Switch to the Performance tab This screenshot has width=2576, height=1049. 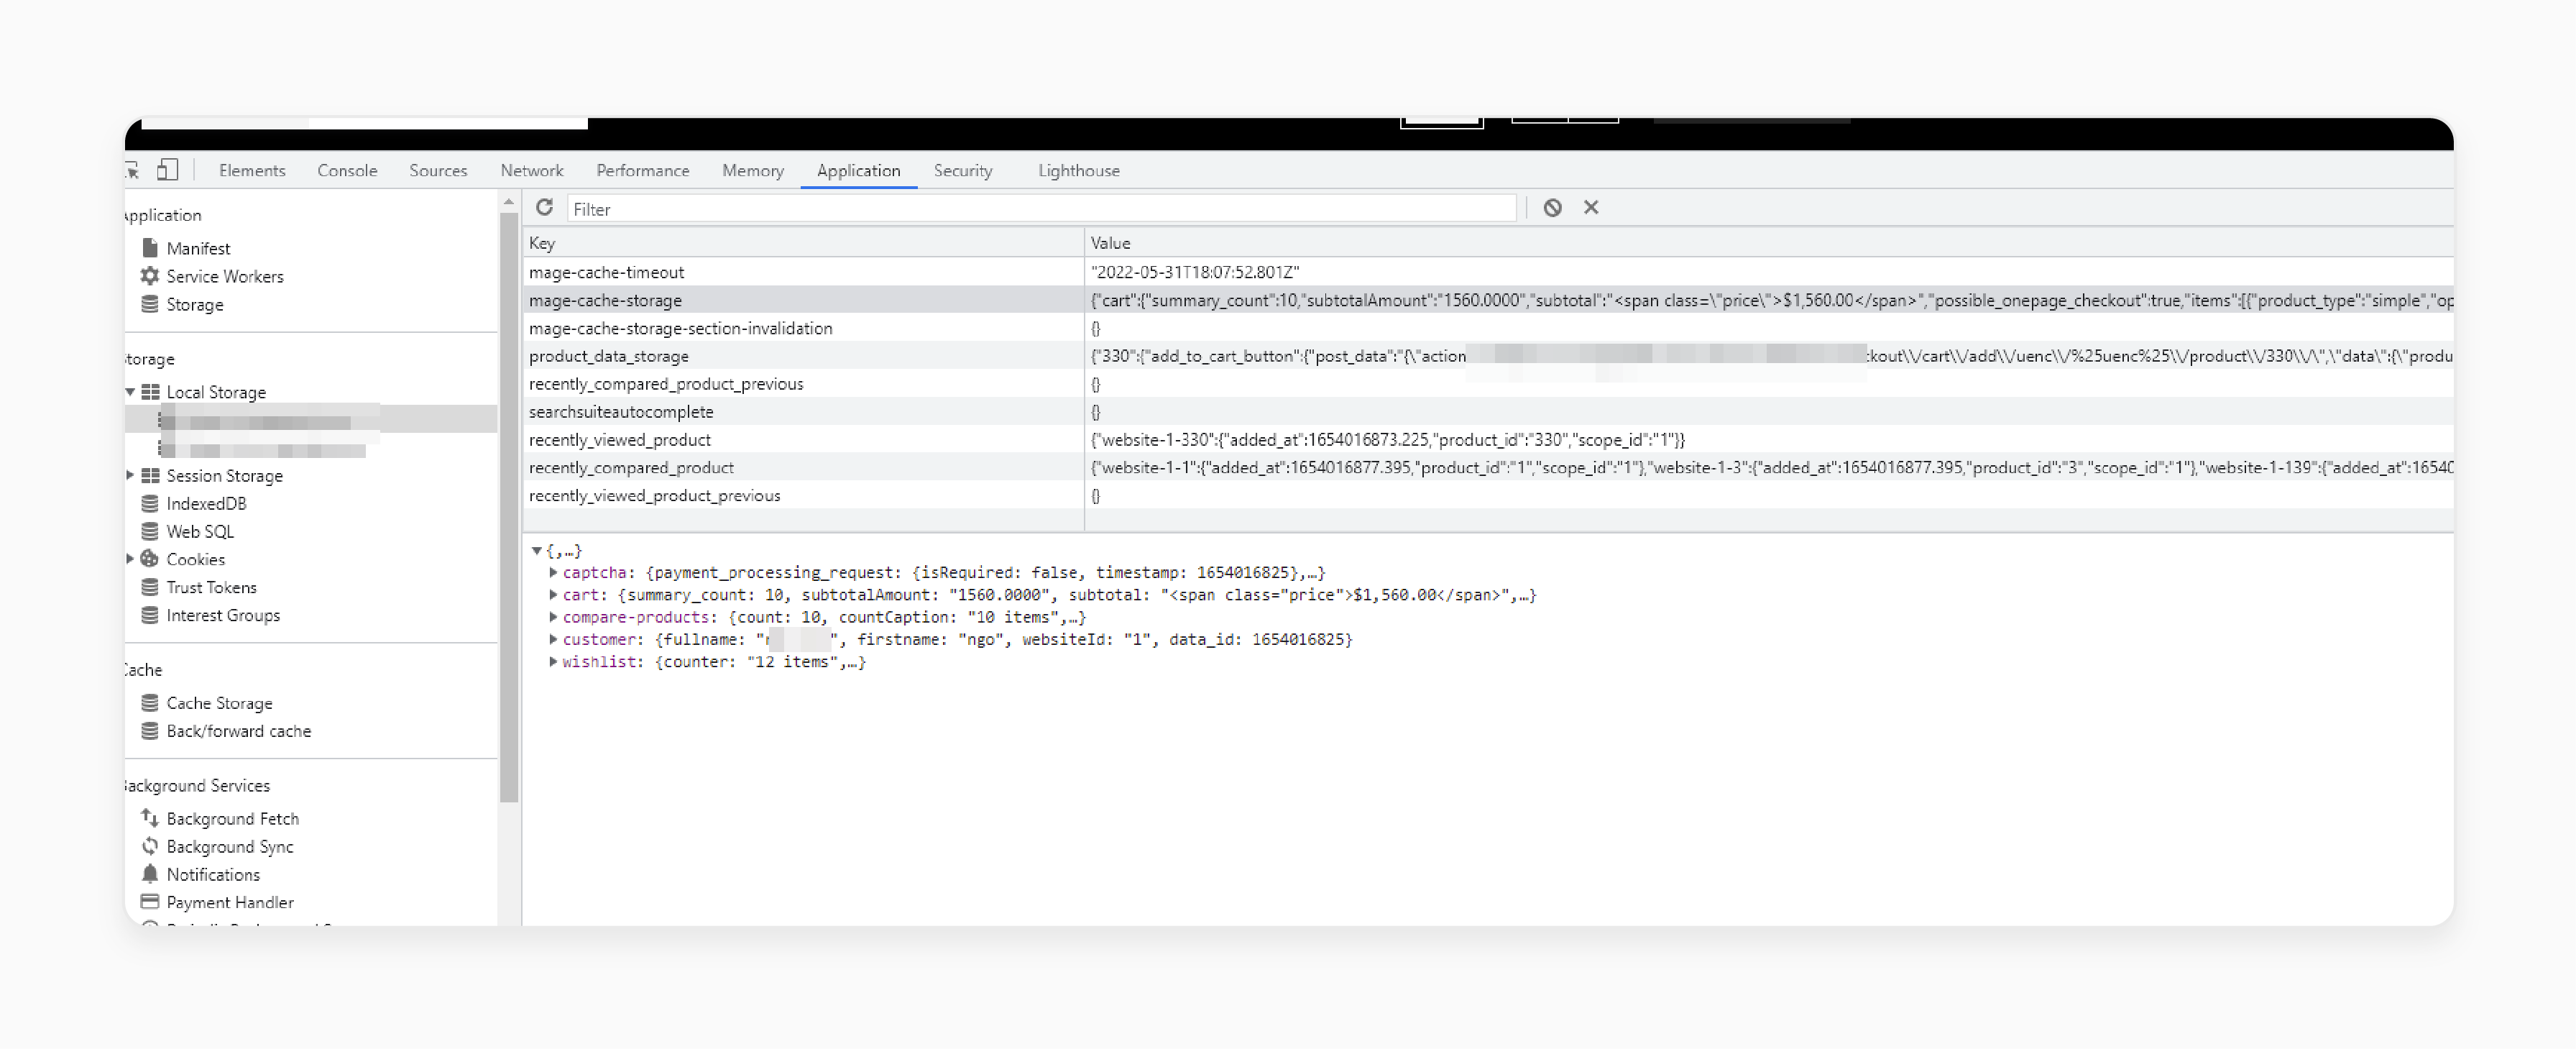[643, 170]
